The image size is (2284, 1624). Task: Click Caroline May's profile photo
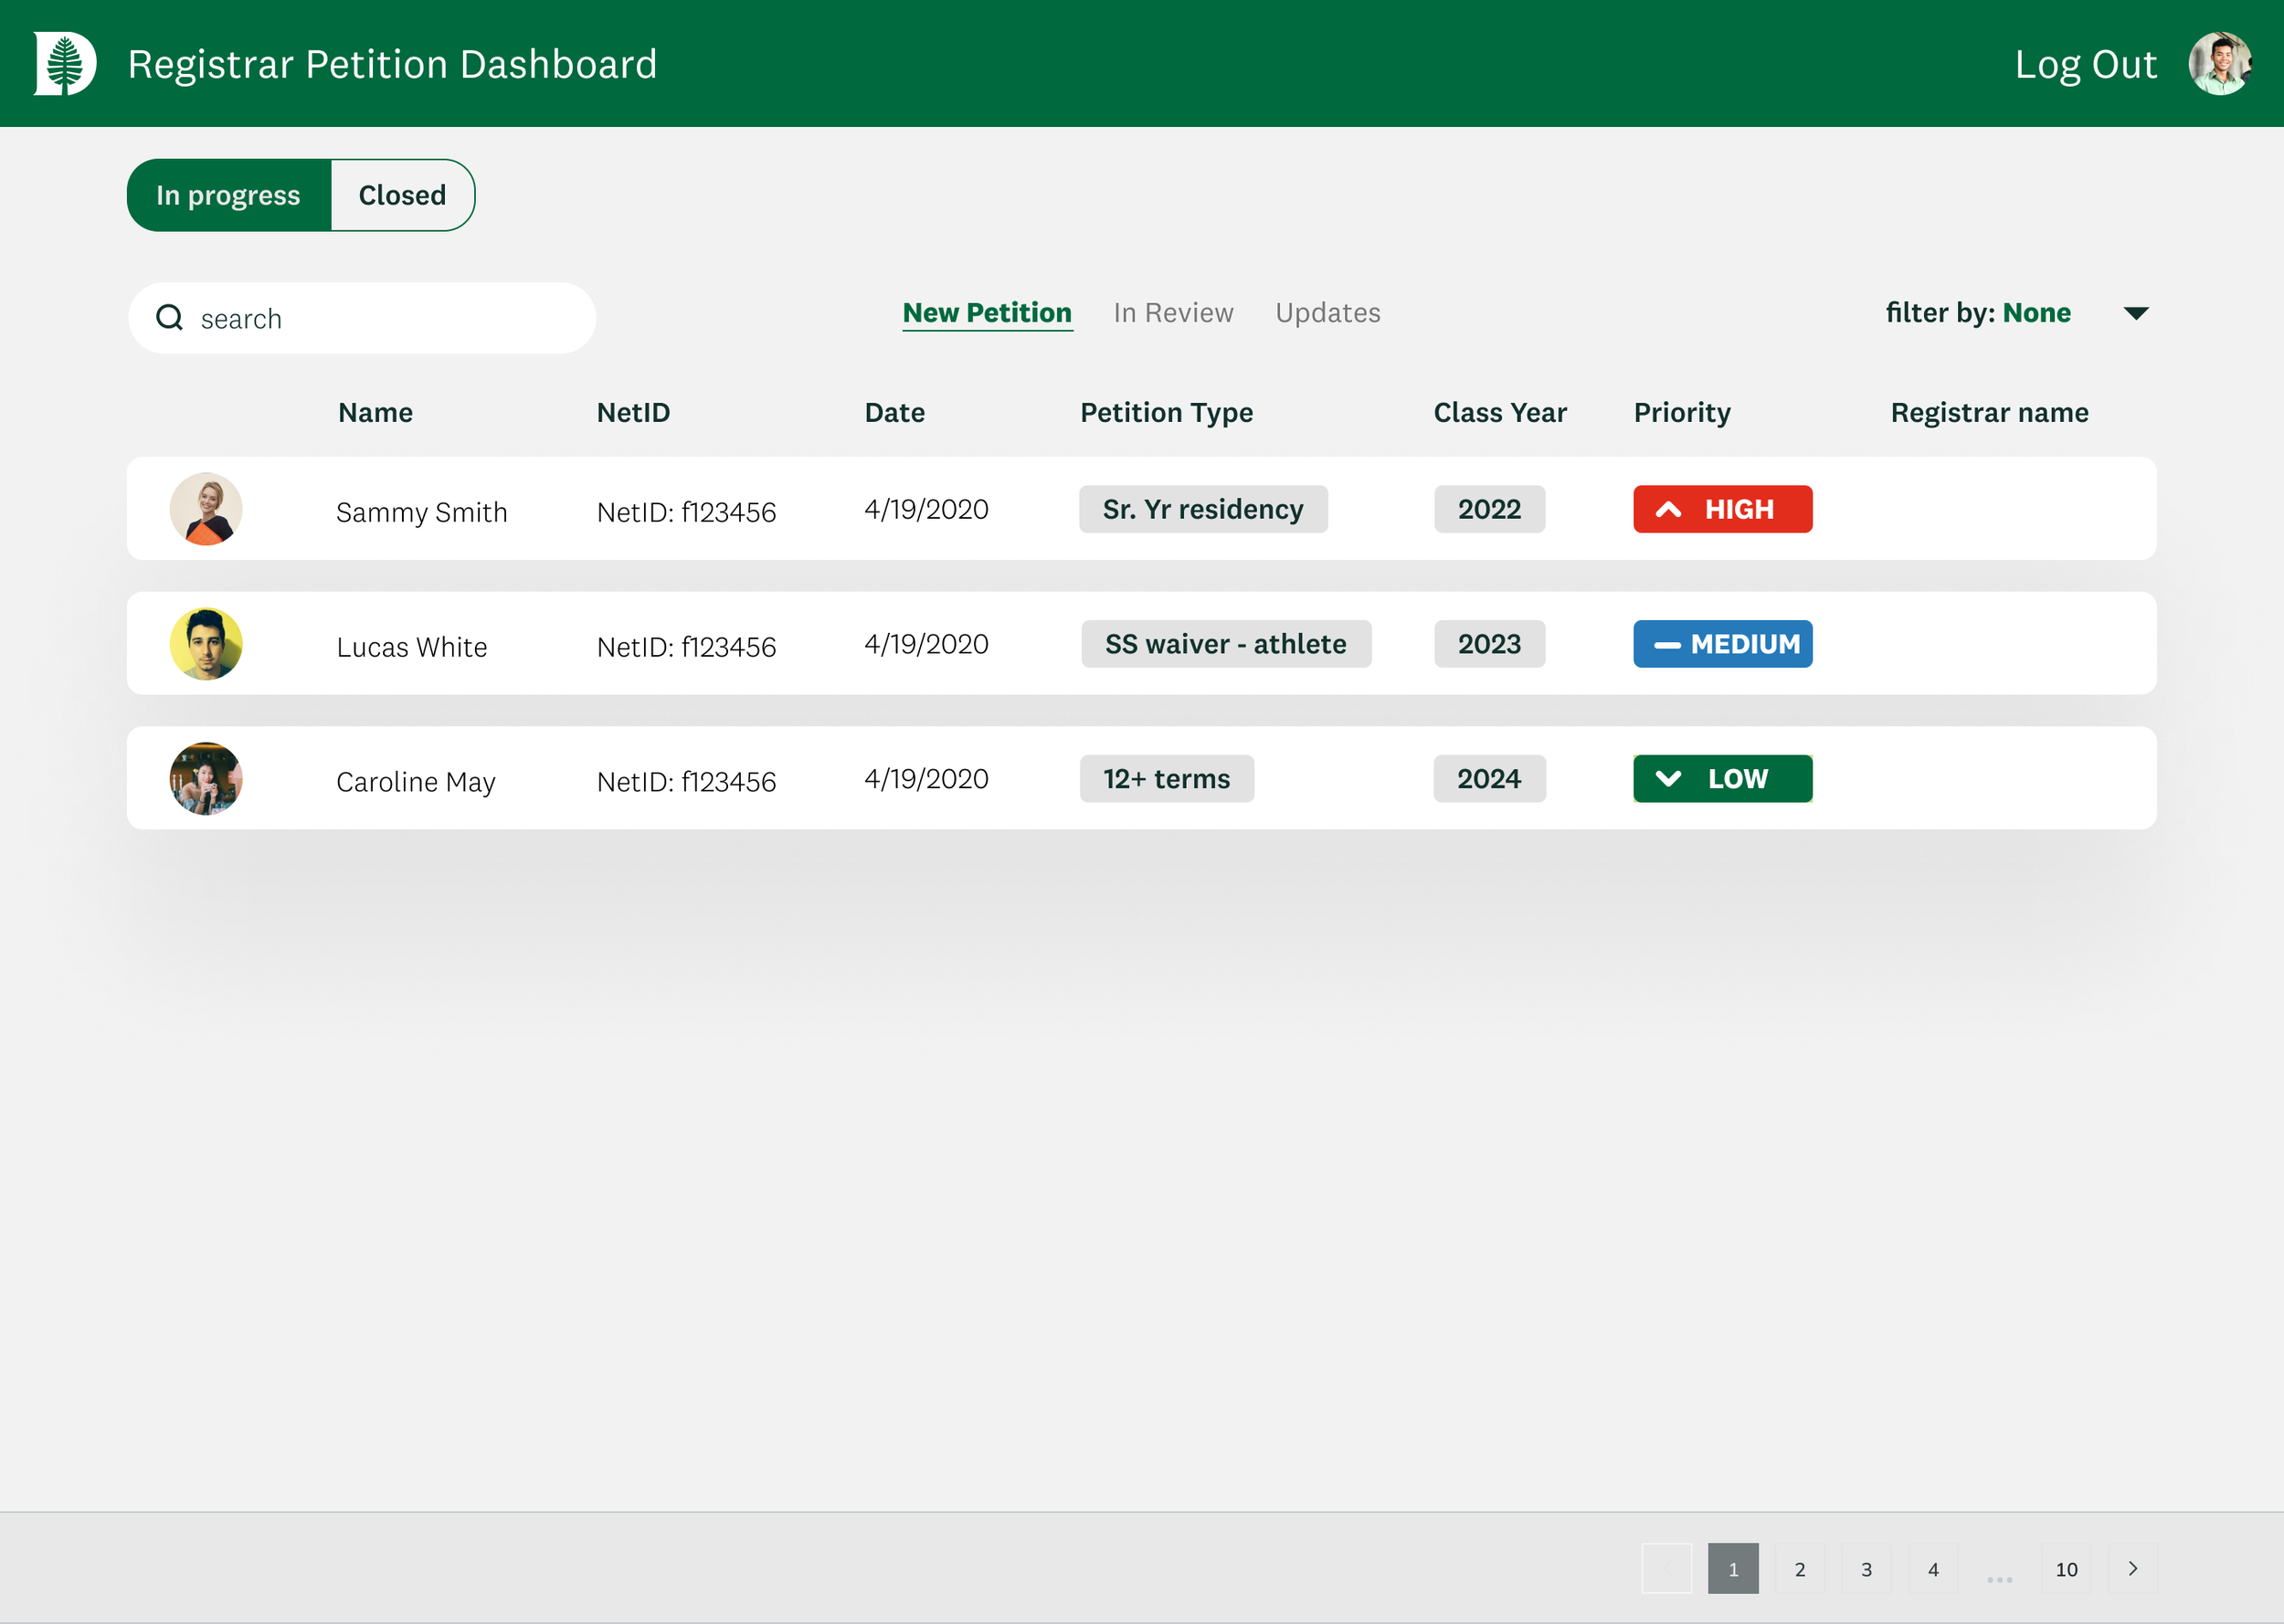click(206, 779)
